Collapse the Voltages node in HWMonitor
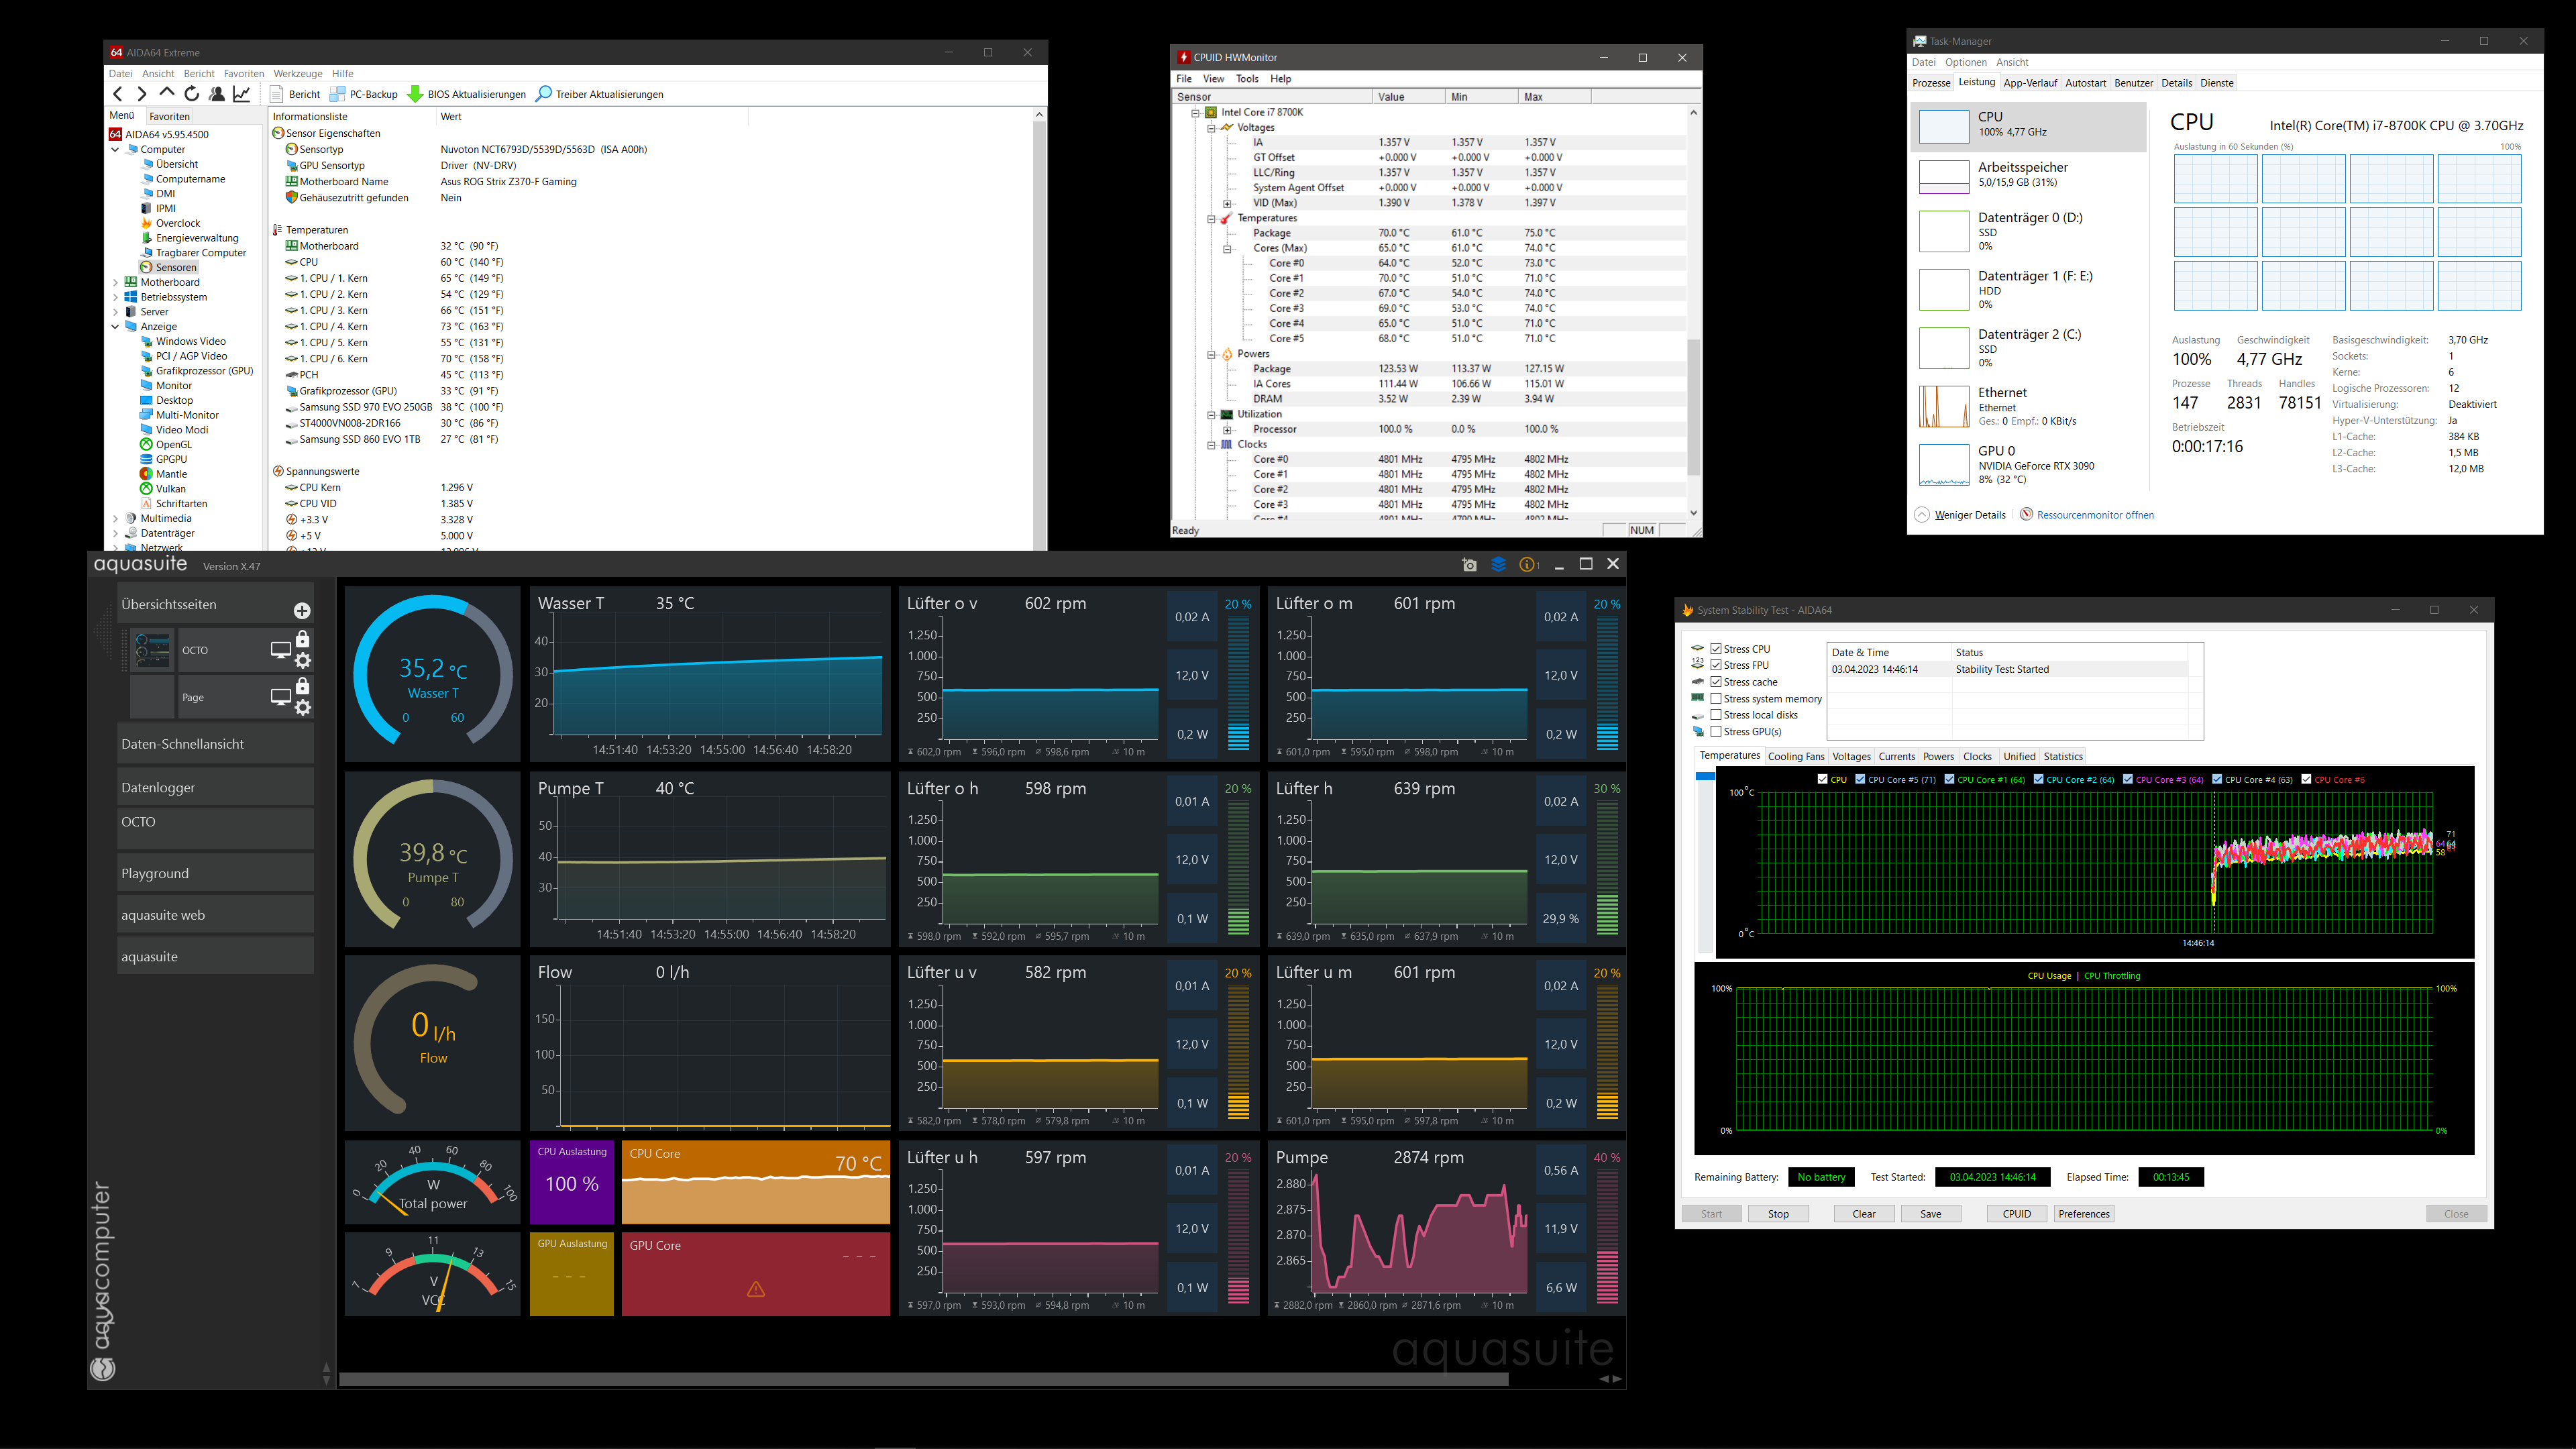The width and height of the screenshot is (2576, 1449). coord(1211,128)
